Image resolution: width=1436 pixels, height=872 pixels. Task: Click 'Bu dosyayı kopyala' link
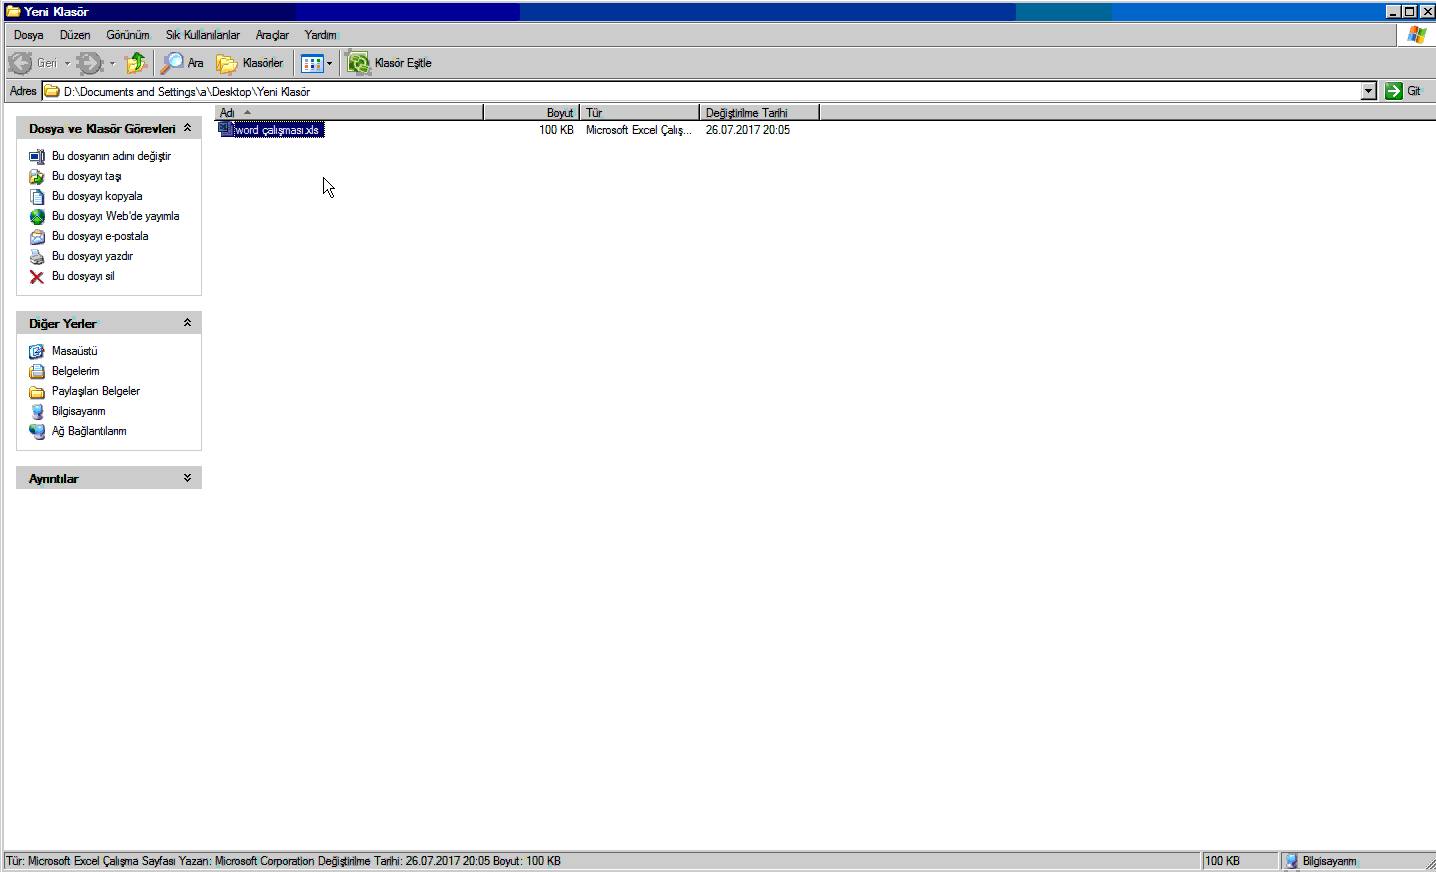click(97, 196)
